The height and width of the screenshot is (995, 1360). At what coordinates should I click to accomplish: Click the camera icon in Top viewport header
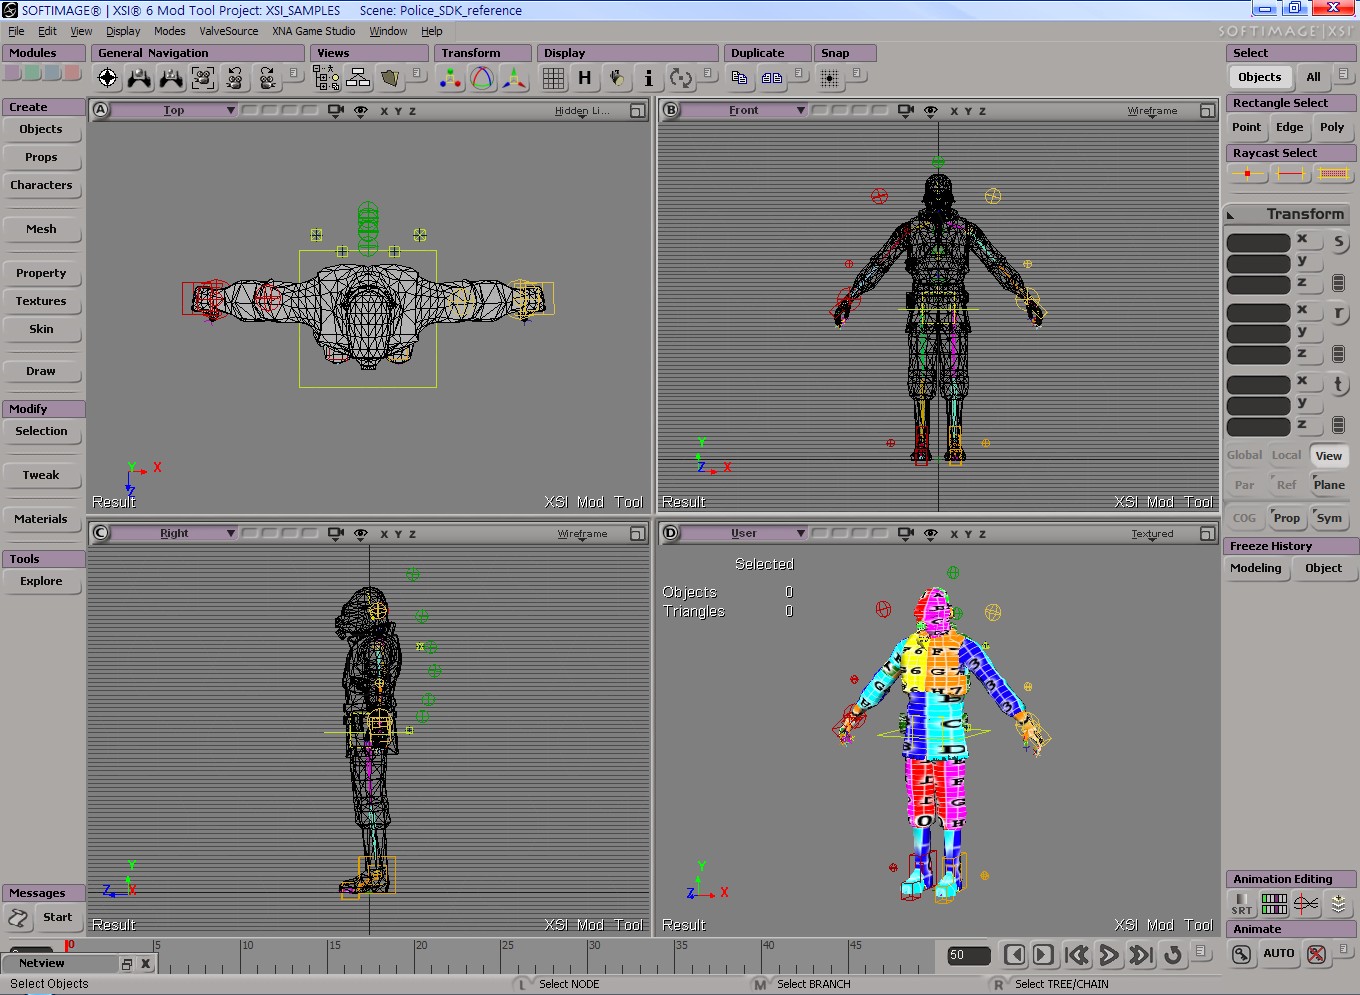tap(336, 111)
